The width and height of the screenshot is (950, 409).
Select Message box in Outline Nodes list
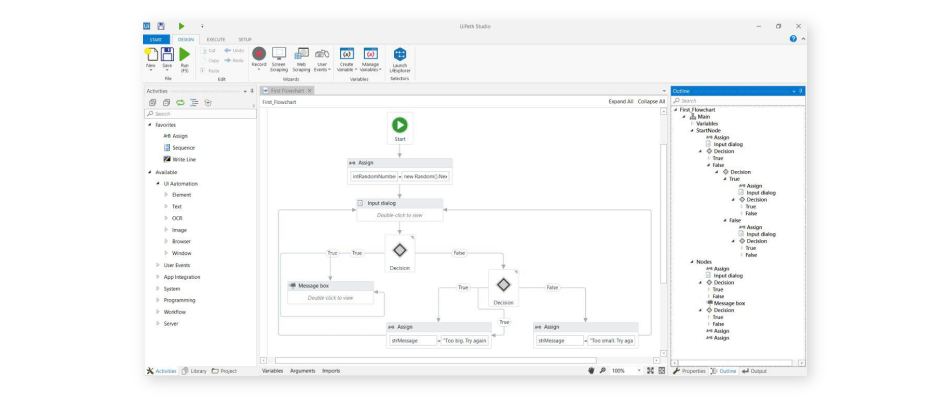coord(726,303)
